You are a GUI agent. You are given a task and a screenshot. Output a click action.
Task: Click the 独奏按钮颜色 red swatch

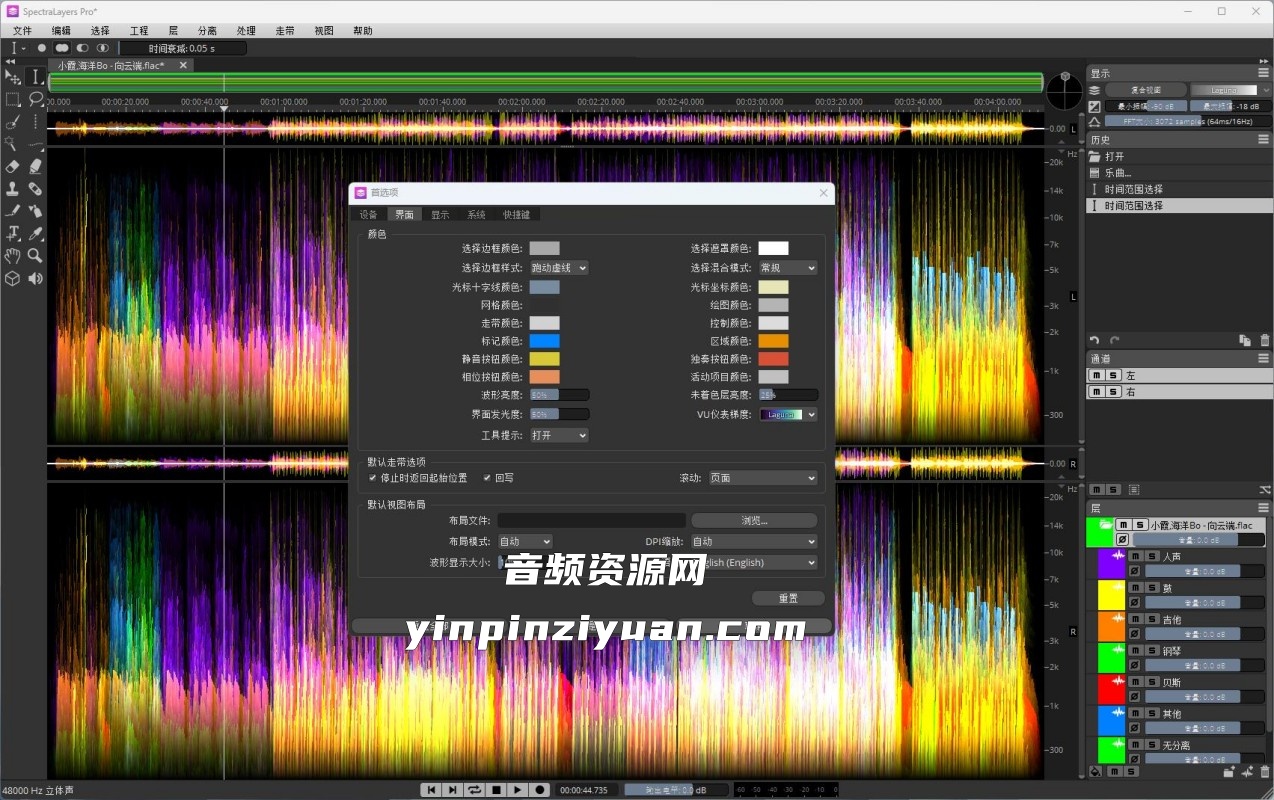pyautogui.click(x=773, y=359)
